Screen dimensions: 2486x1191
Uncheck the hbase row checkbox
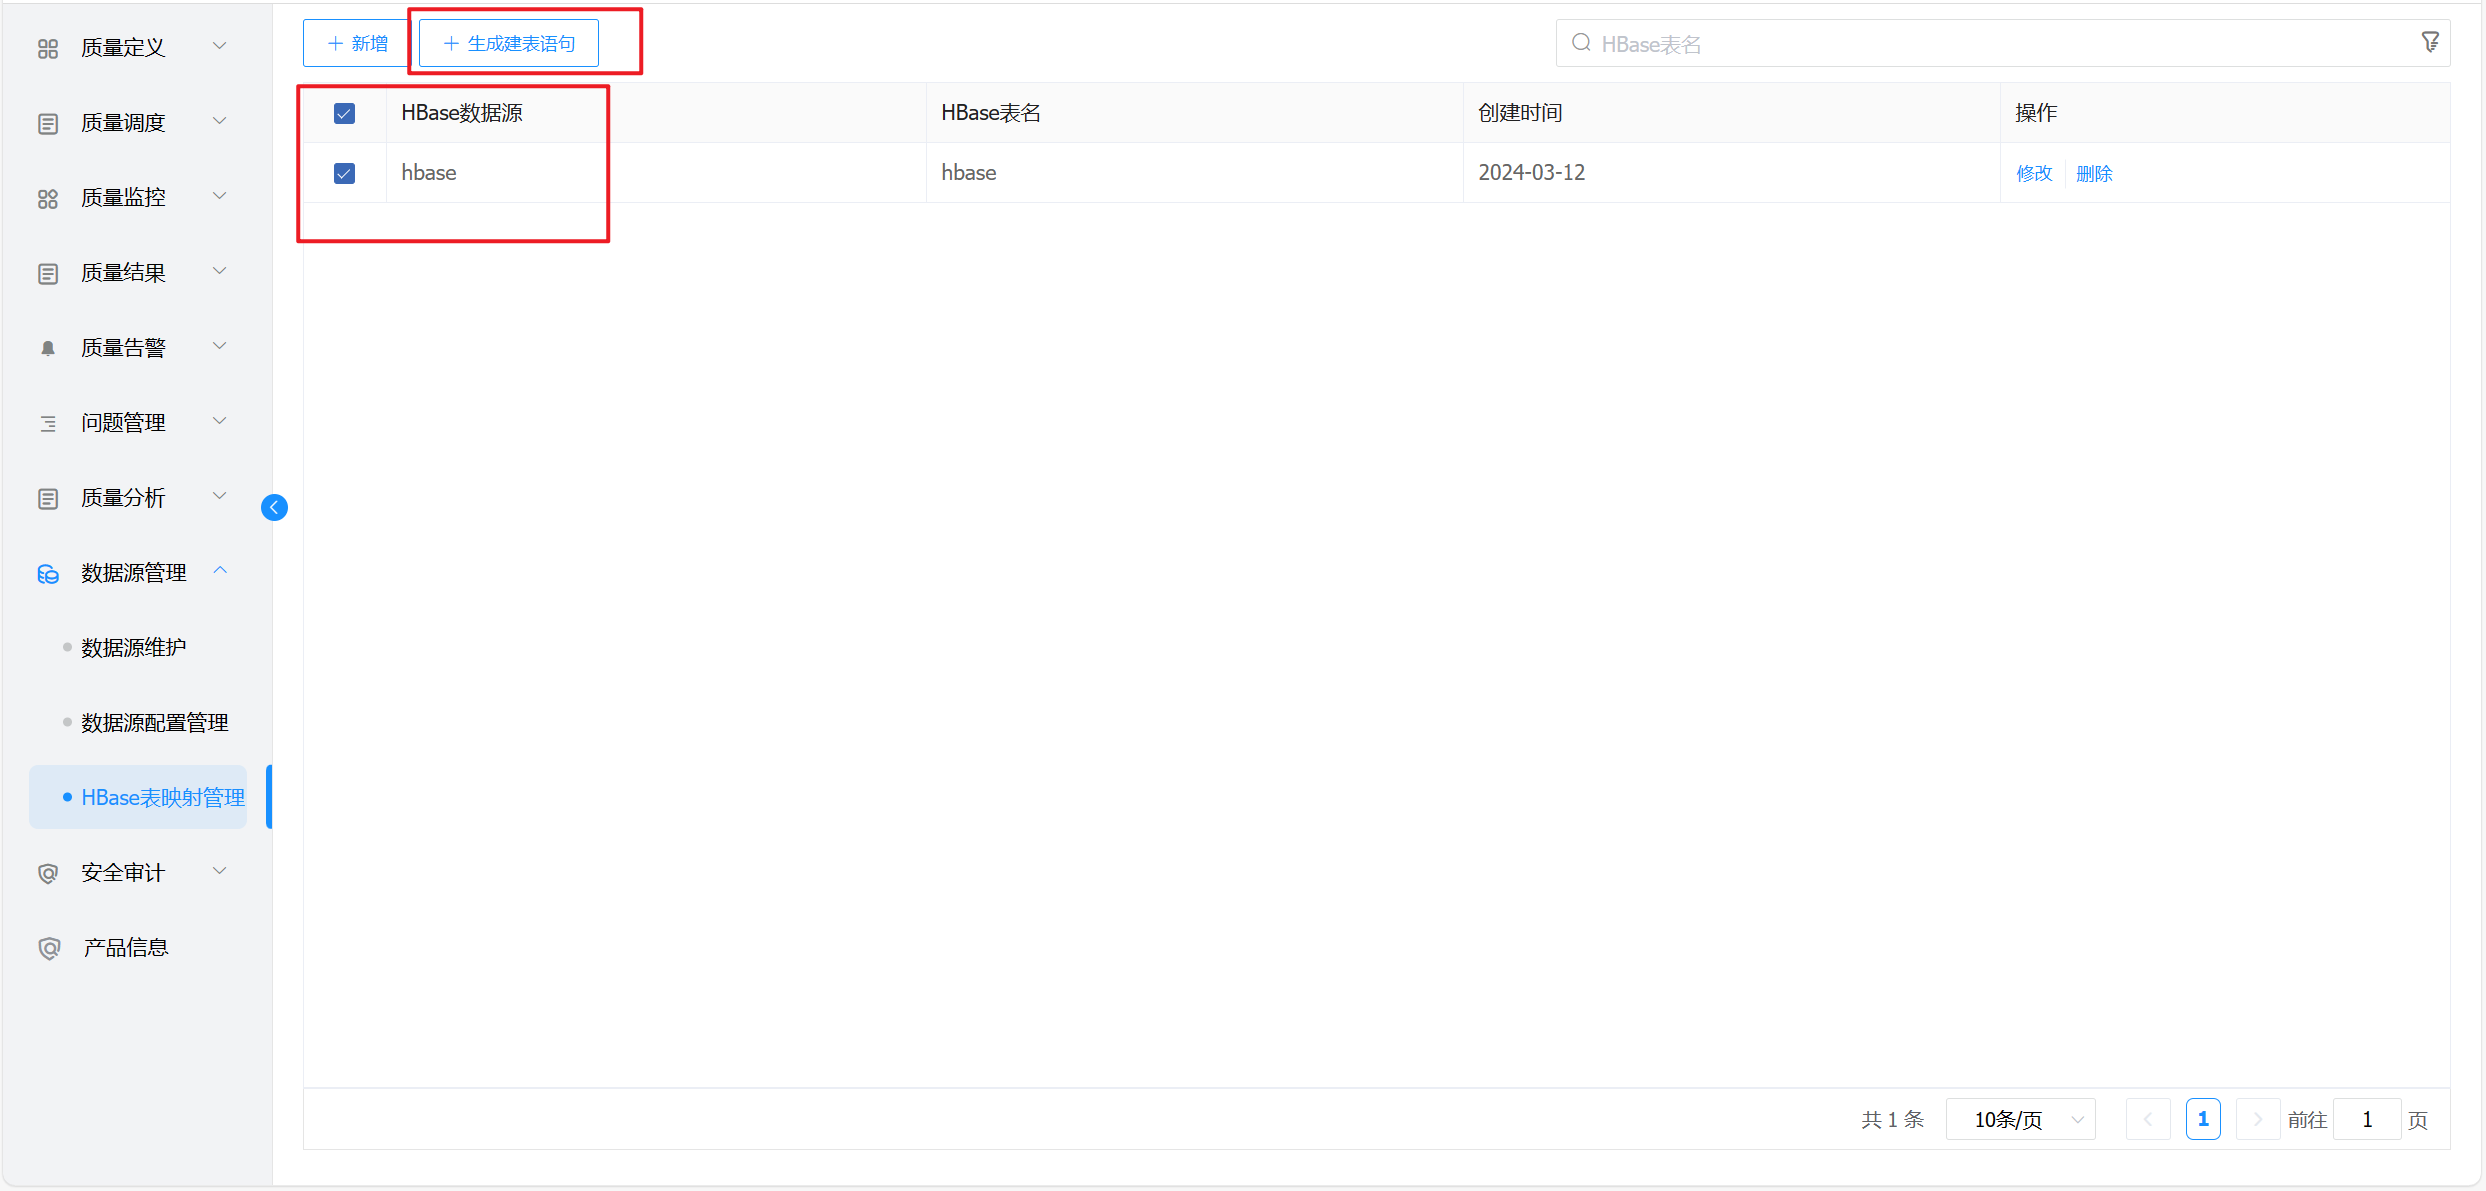344,173
